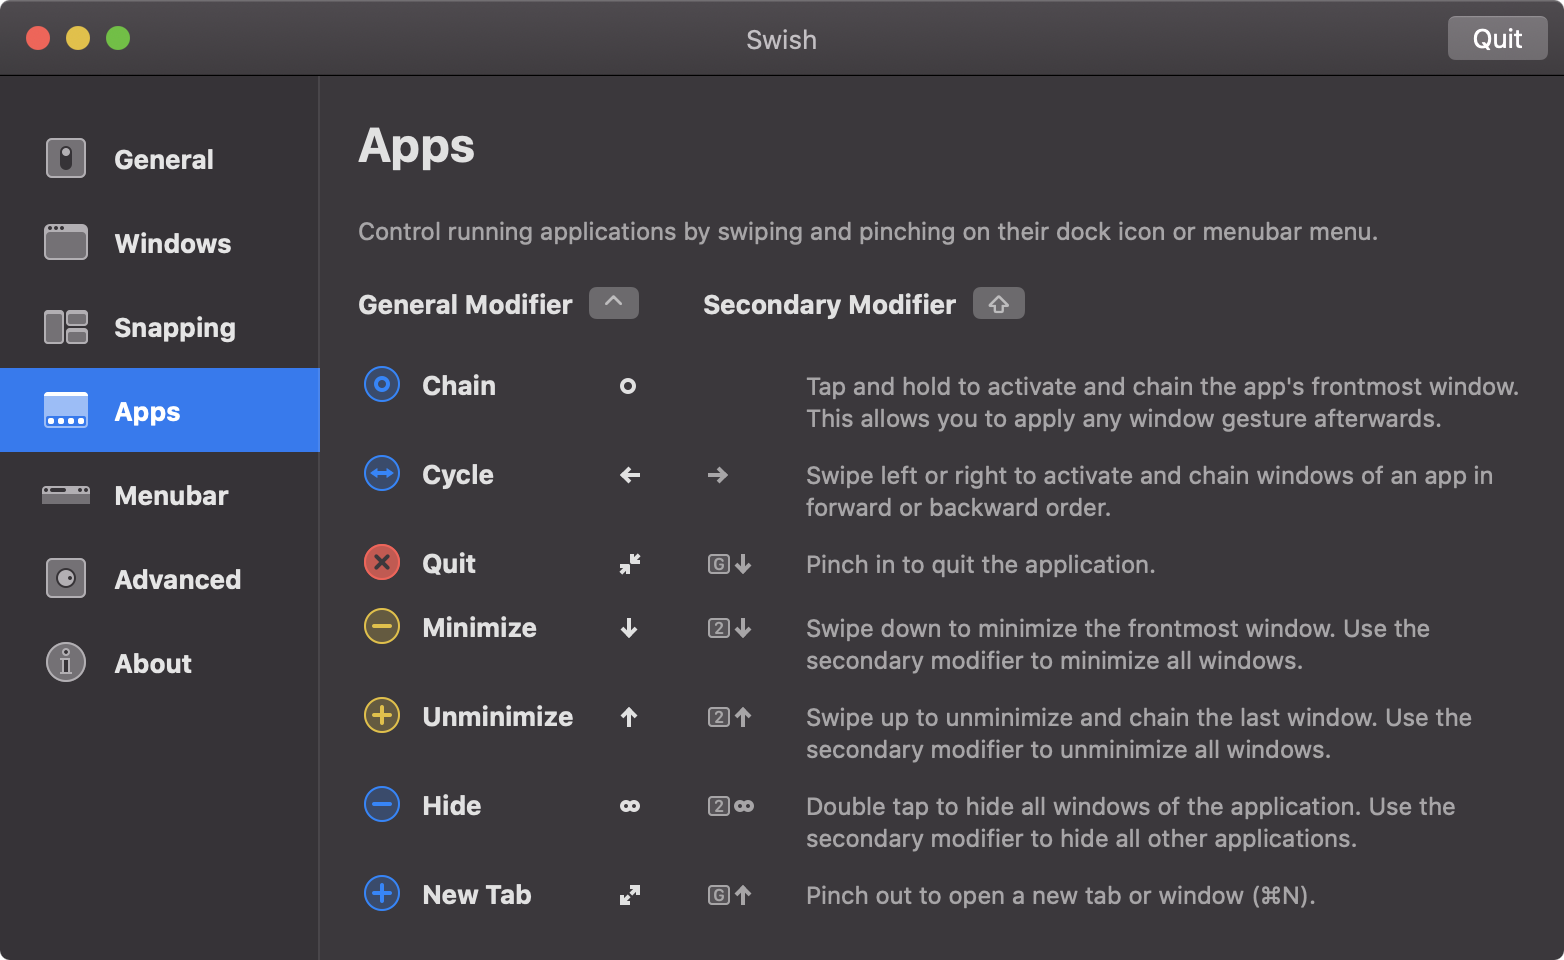1564x960 pixels.
Task: Switch to the Advanced tab
Action: 160,579
